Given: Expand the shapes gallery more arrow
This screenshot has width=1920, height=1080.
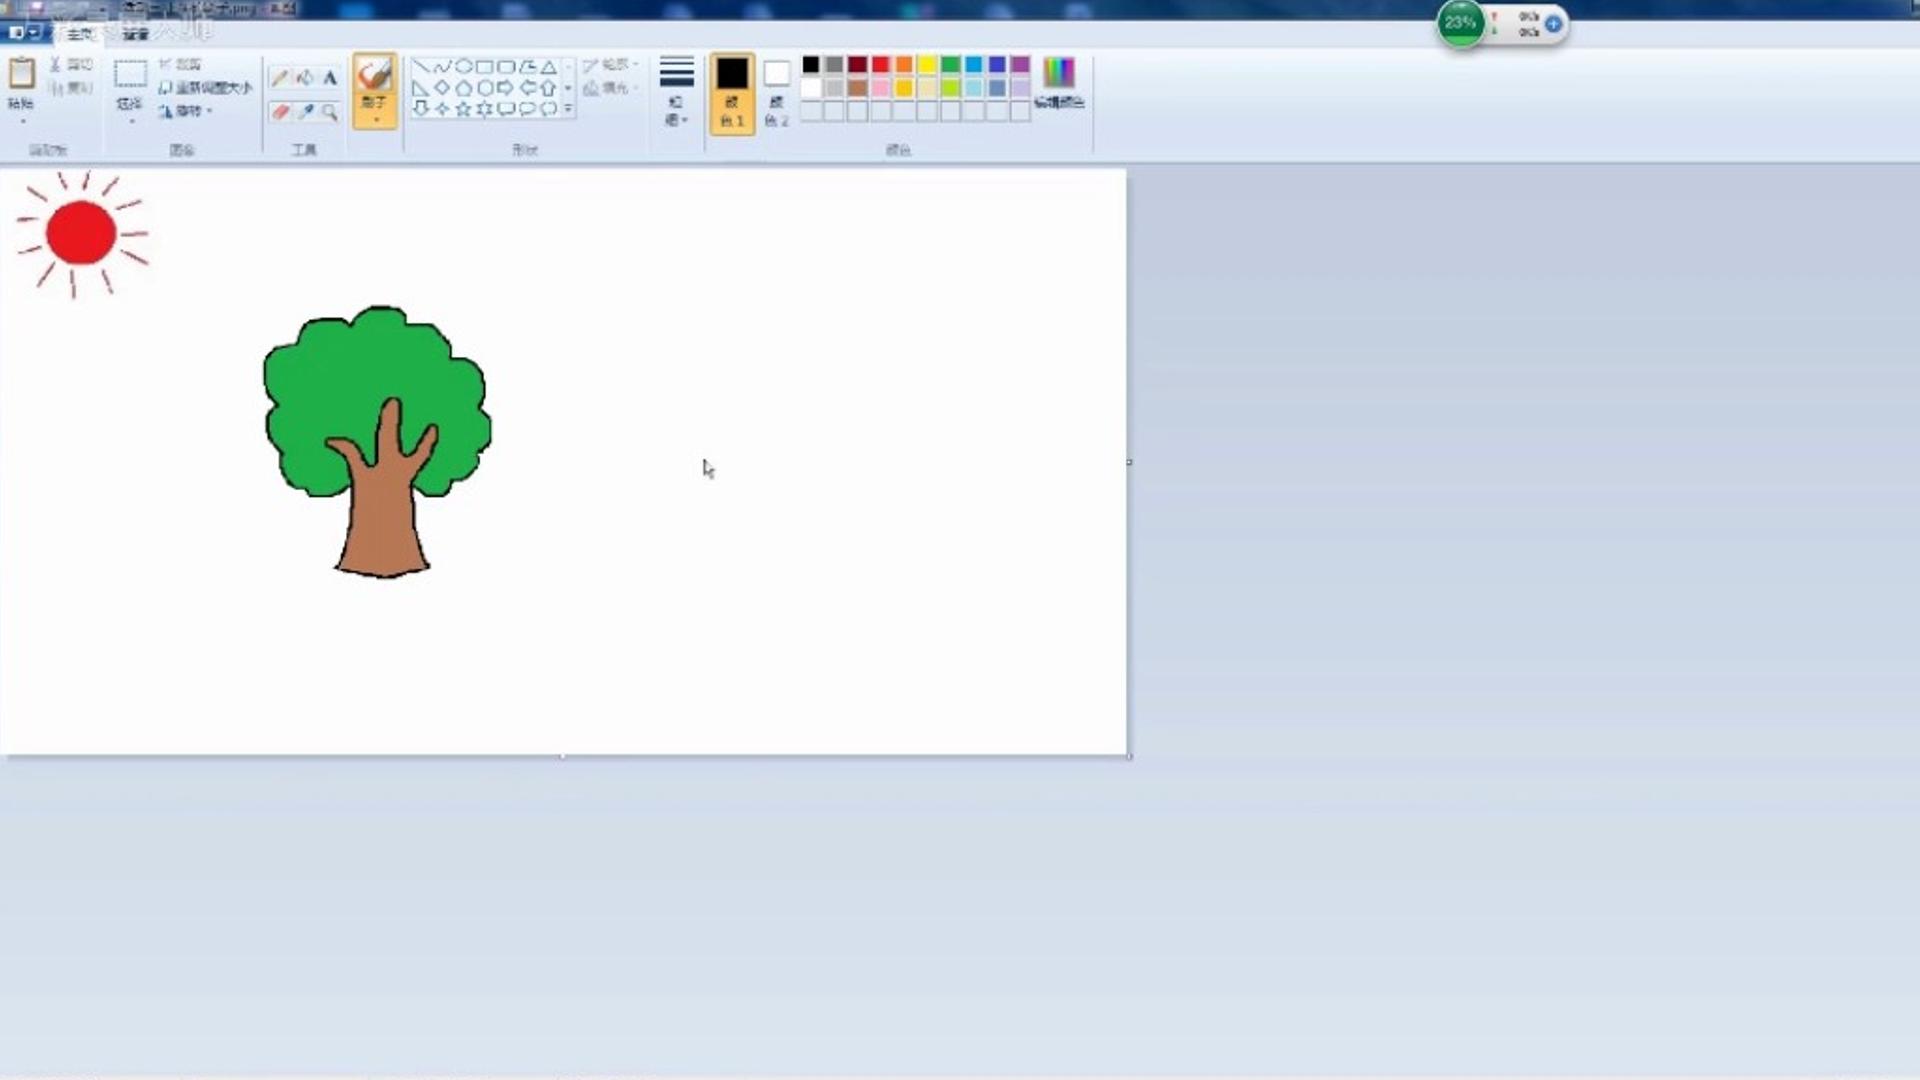Looking at the screenshot, I should click(x=568, y=109).
